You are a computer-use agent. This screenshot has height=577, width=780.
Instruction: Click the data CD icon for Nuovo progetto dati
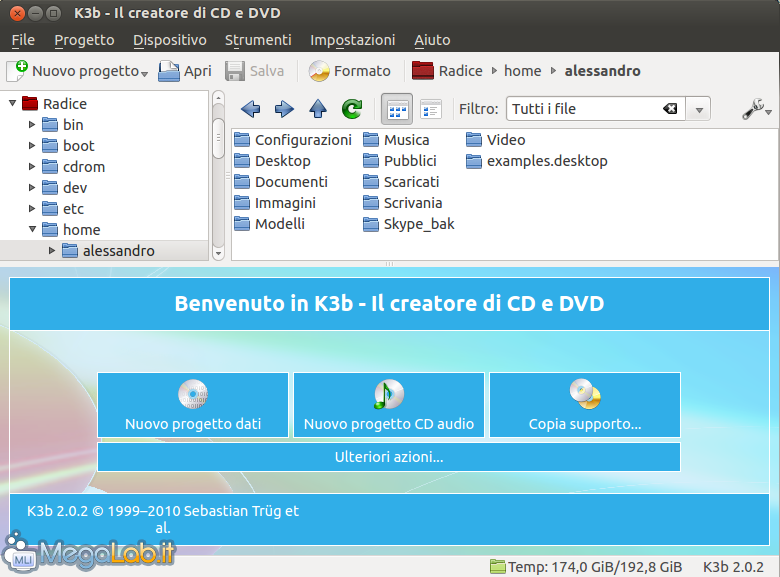pos(193,393)
